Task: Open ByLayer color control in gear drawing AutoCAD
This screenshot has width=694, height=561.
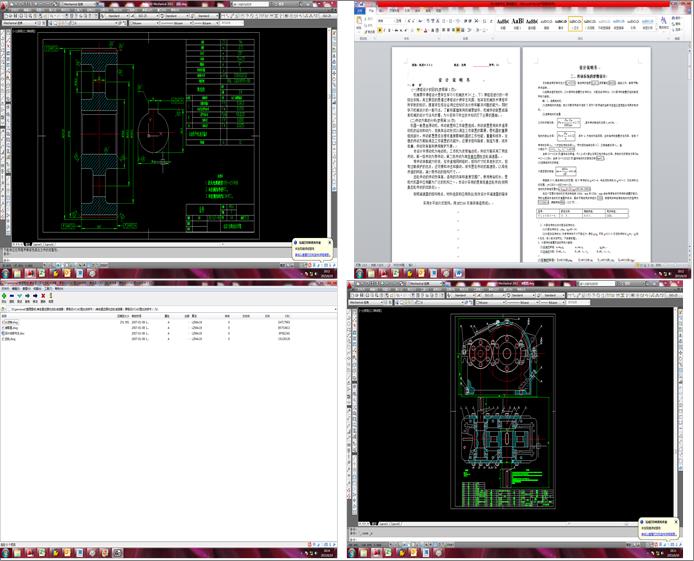Action: click(x=143, y=23)
